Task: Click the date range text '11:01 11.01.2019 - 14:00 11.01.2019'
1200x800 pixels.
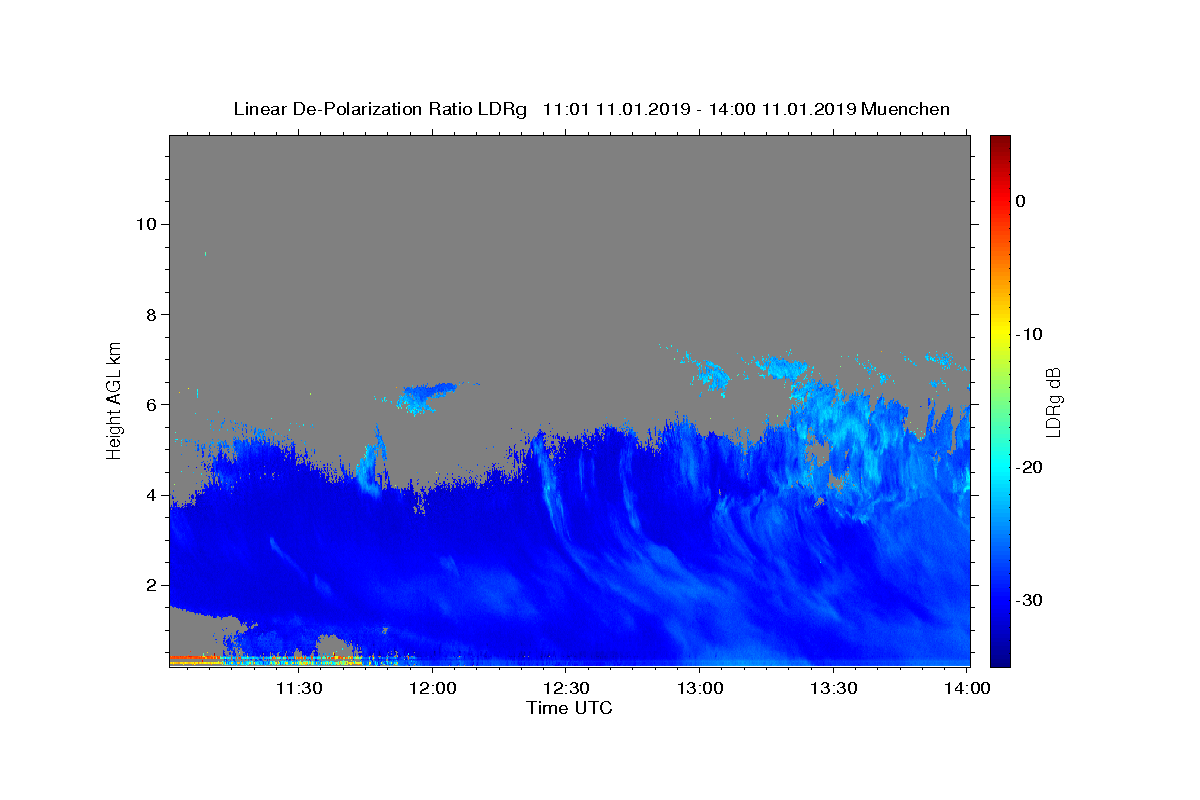Action: point(699,109)
